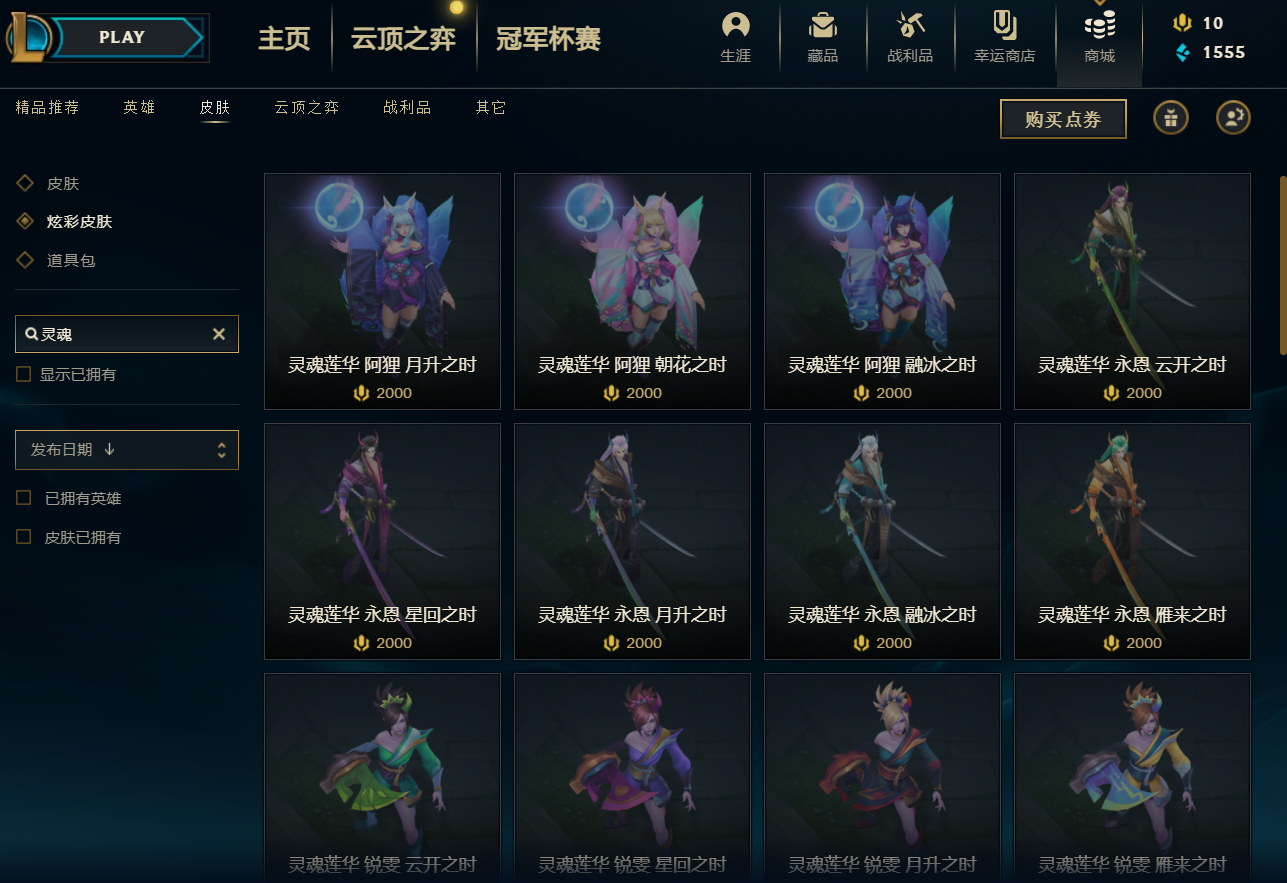The width and height of the screenshot is (1287, 883).
Task: Check the 已拥有英雄 checkbox
Action: [x=23, y=498]
